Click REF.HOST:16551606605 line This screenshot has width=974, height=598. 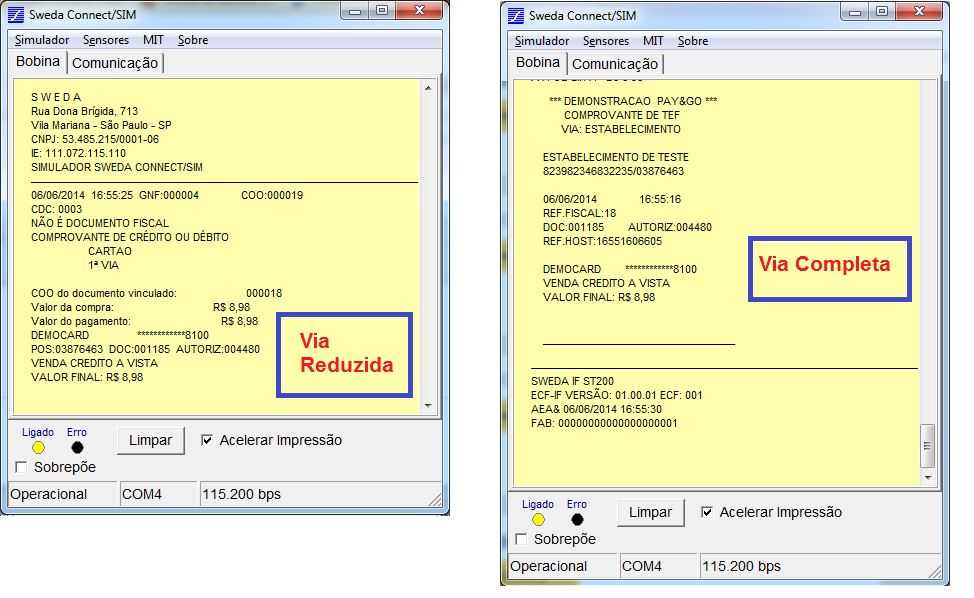(x=603, y=241)
